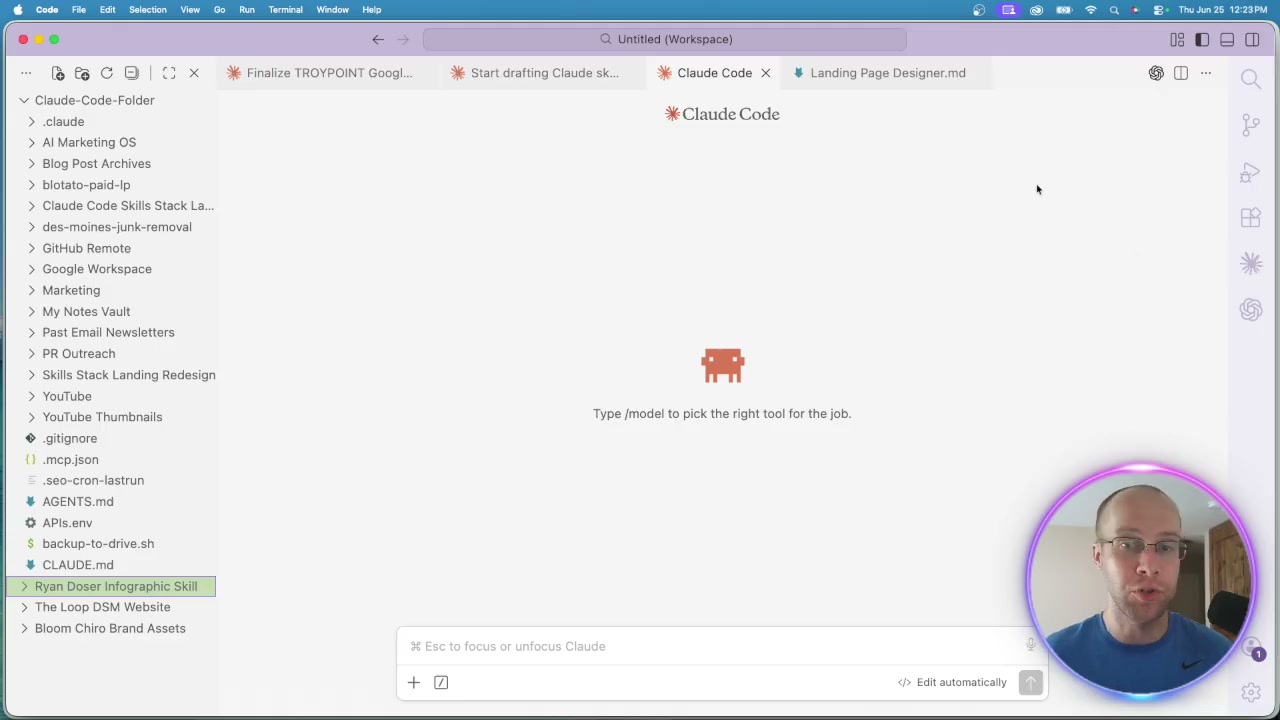
Task: Open the .mcp.json file
Action: (x=70, y=459)
